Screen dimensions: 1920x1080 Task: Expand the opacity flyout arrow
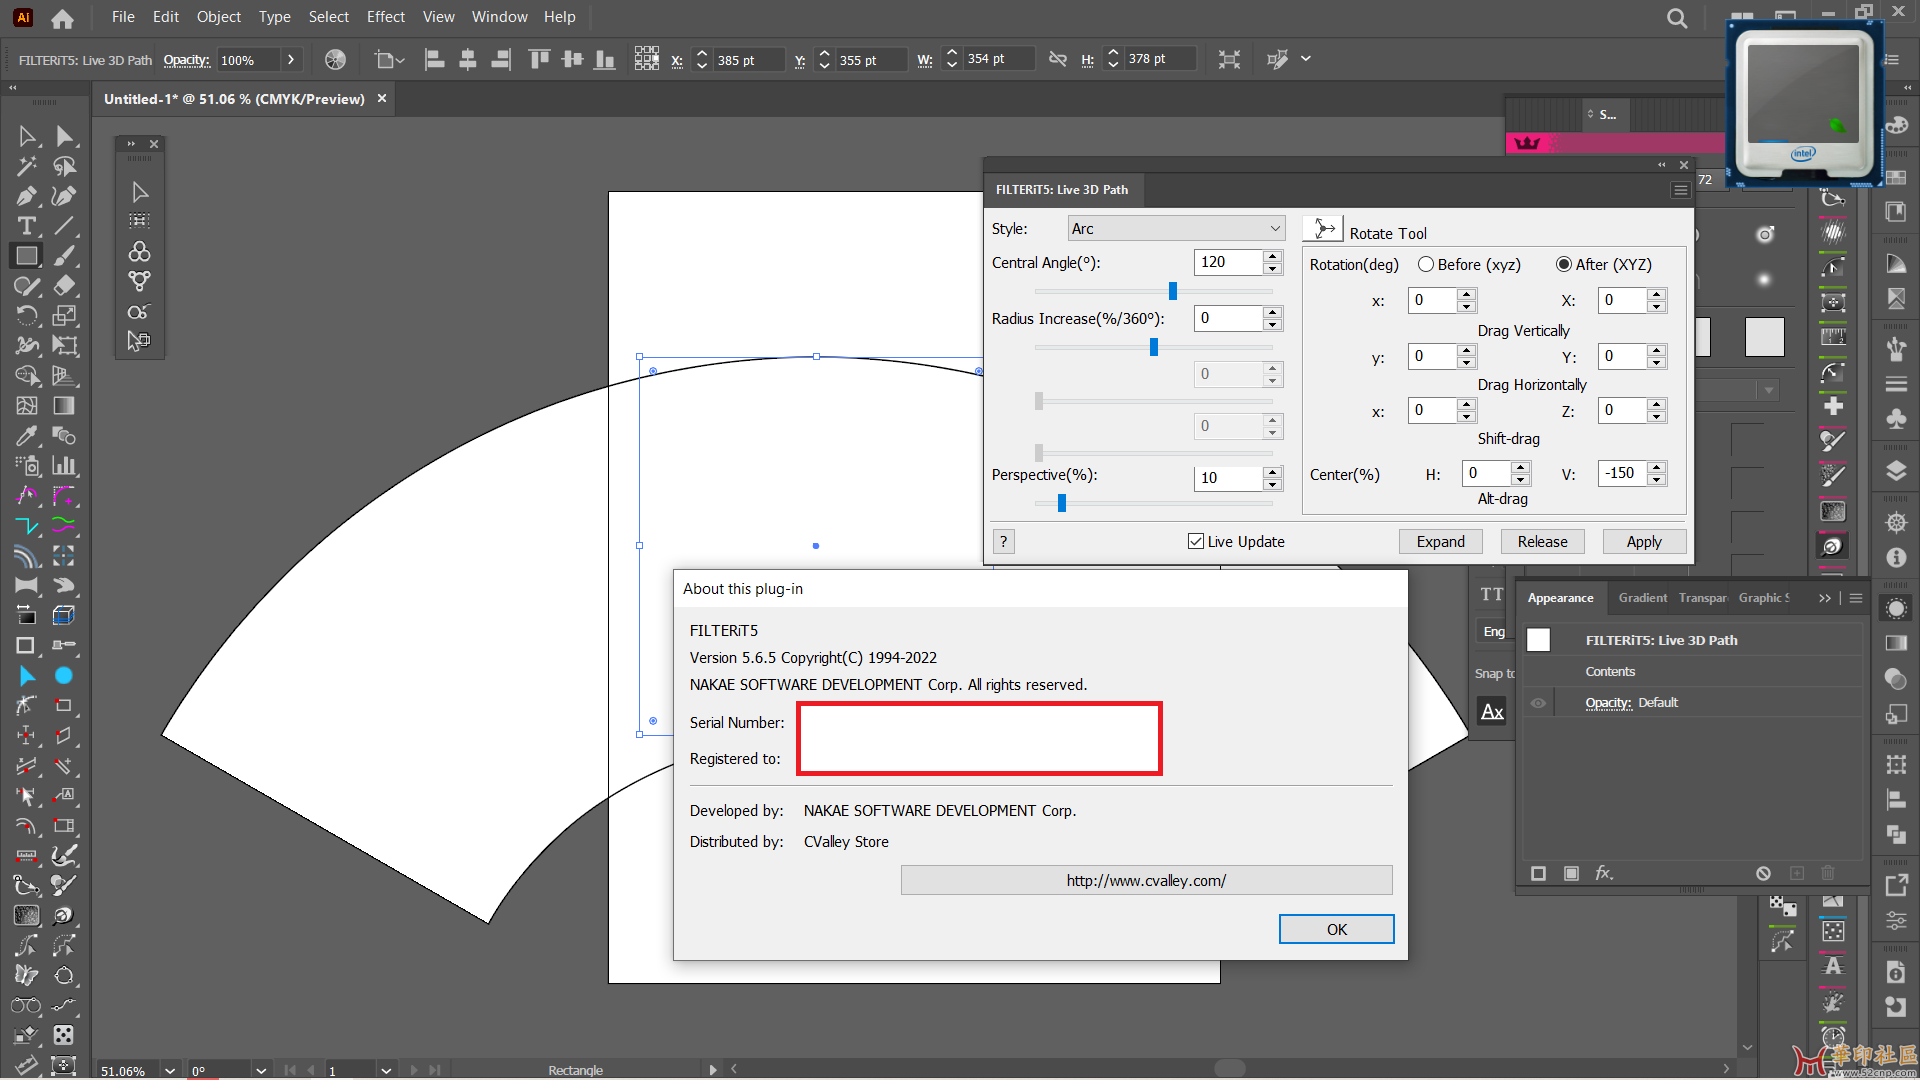[291, 60]
